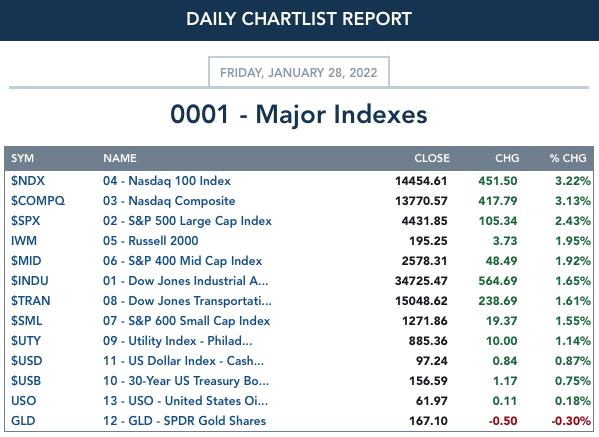The width and height of the screenshot is (599, 437).
Task: Sort by the NAME column header
Action: 120,158
